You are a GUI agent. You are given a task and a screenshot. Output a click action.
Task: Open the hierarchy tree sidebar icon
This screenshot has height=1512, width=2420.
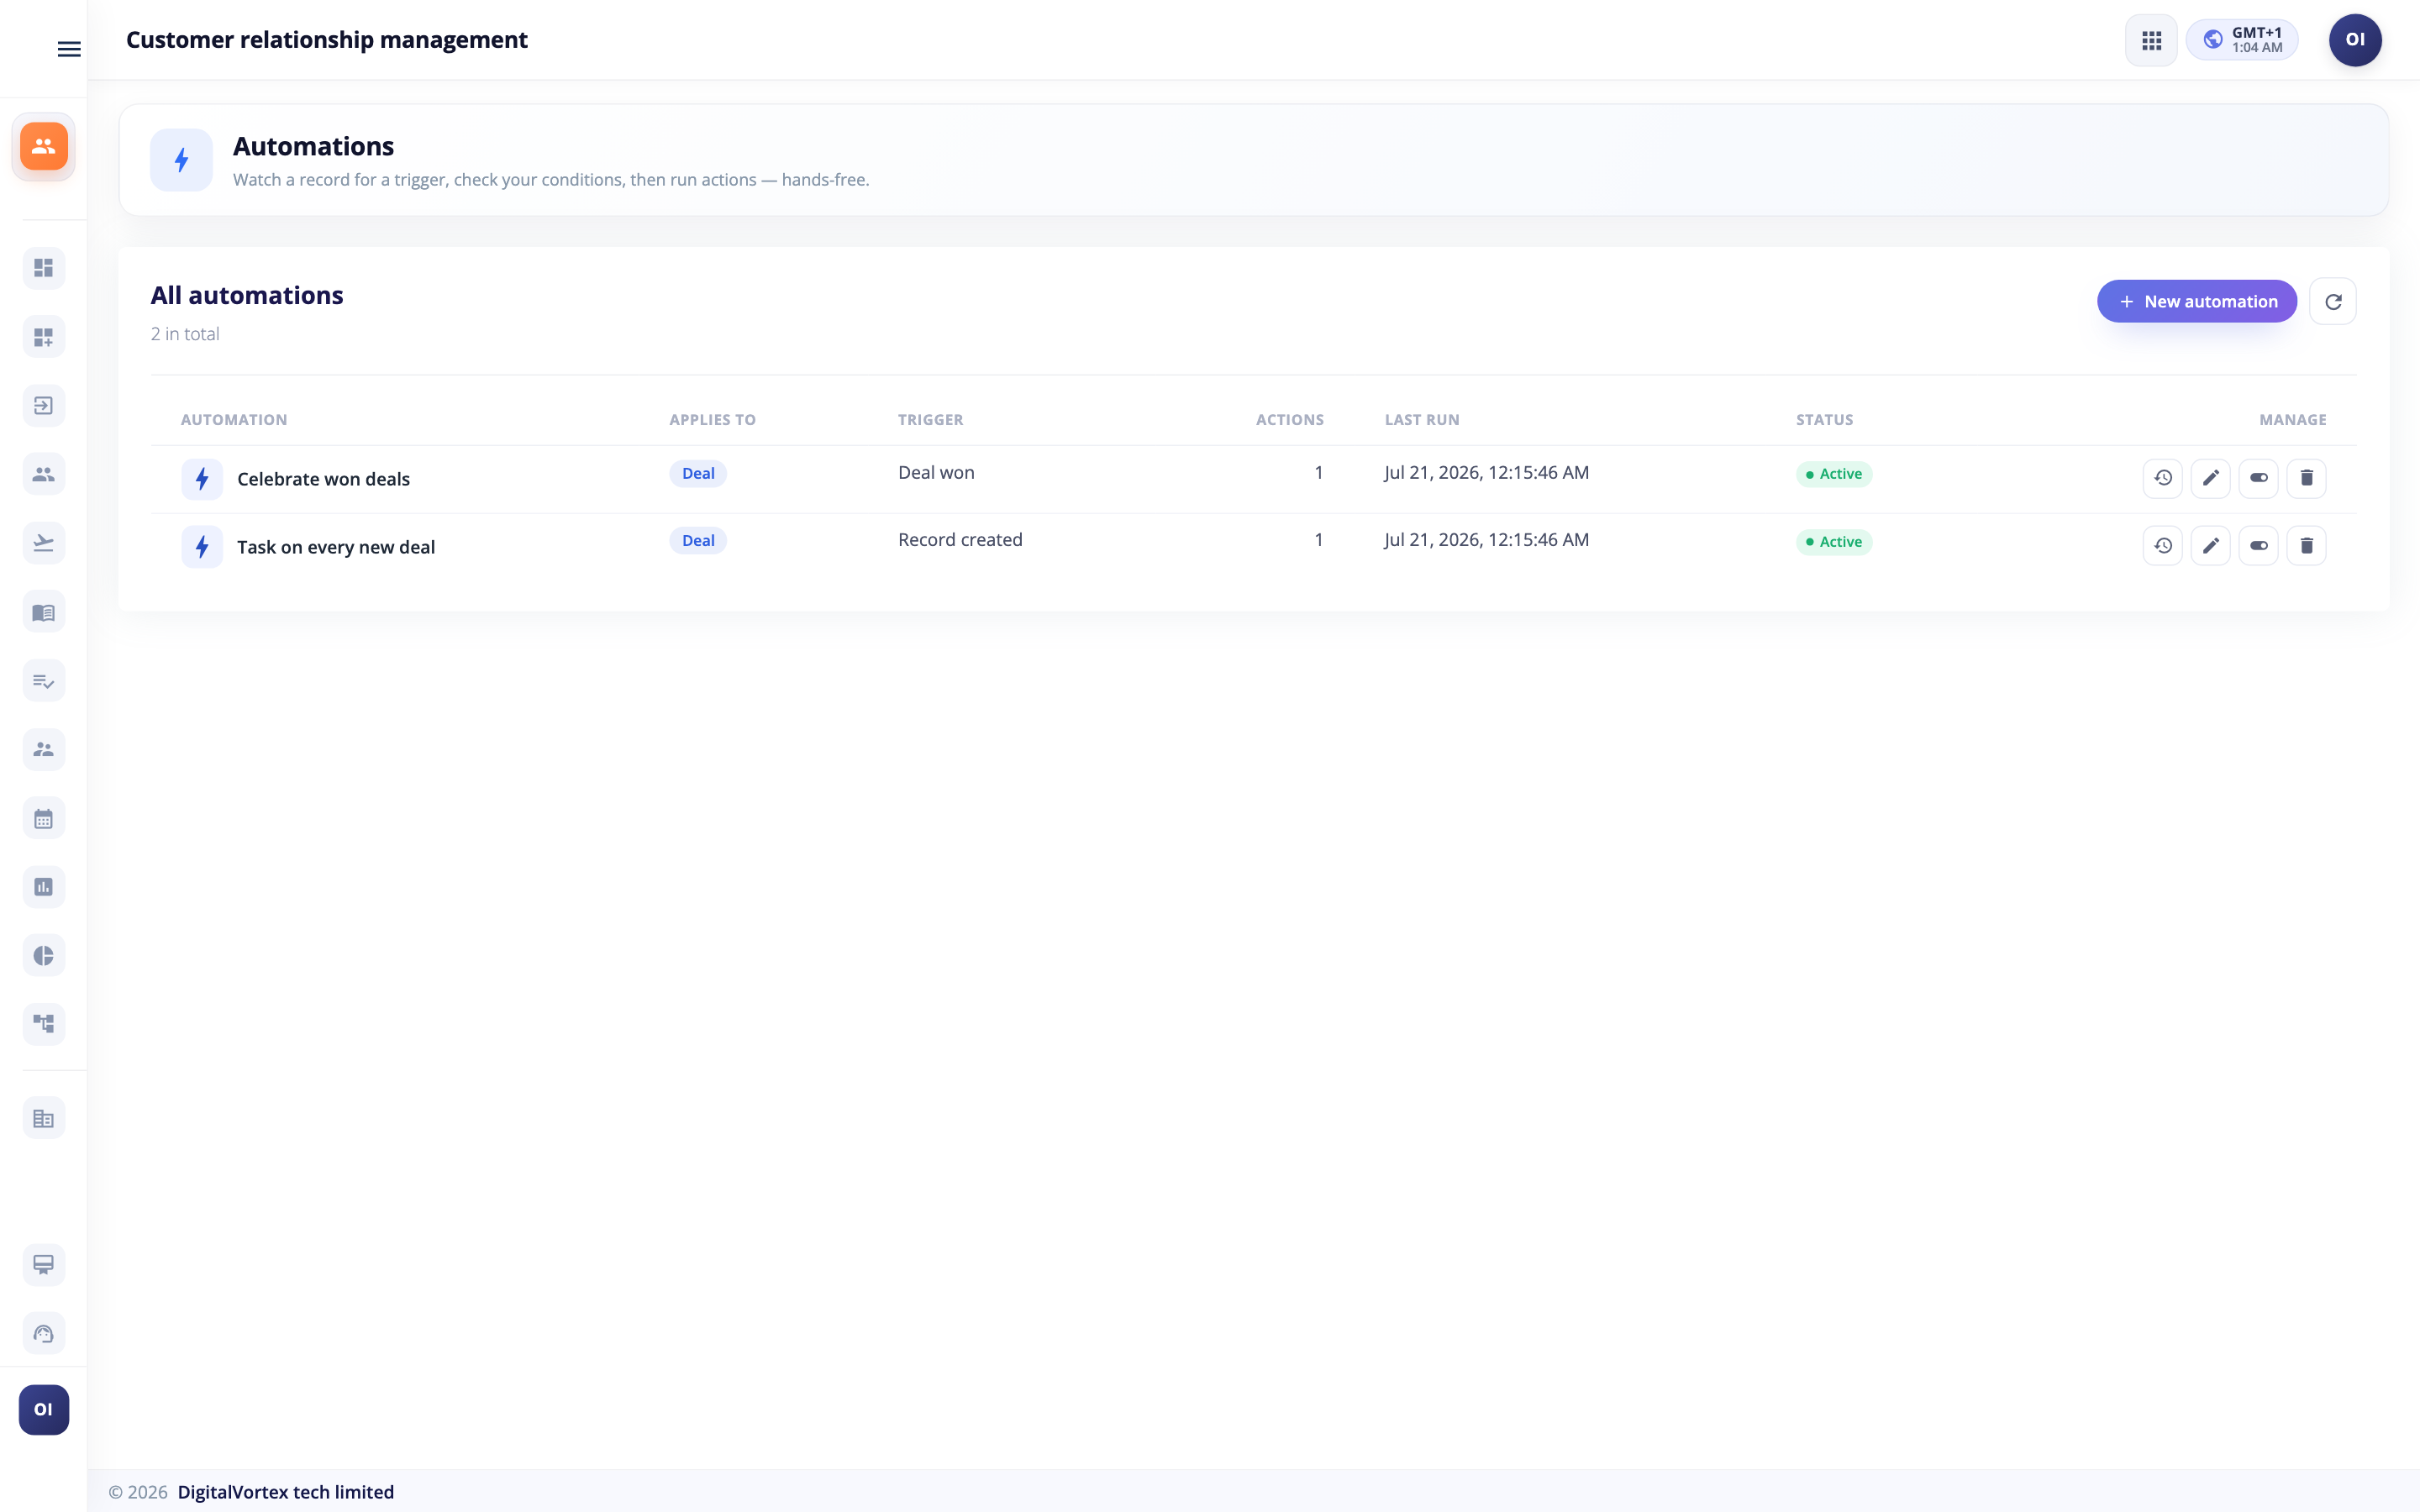click(x=44, y=1024)
